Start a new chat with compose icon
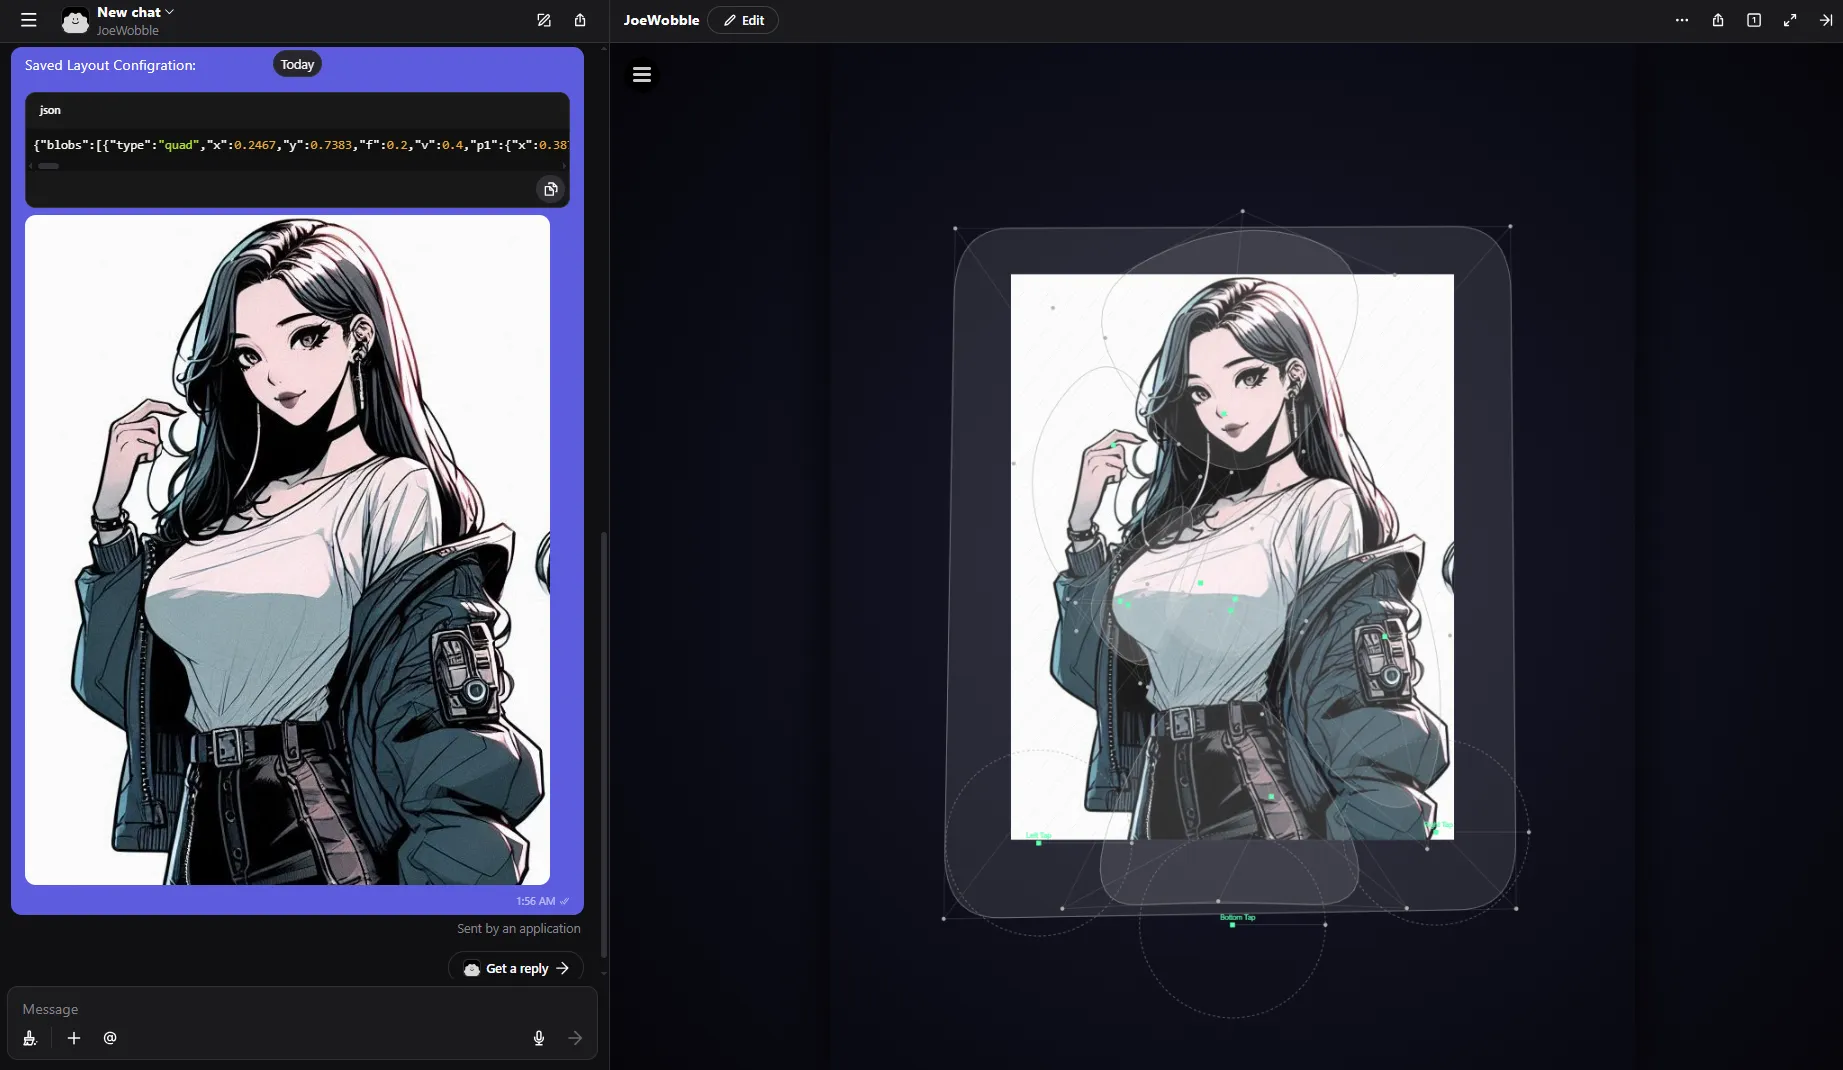This screenshot has height=1070, width=1843. [x=544, y=20]
